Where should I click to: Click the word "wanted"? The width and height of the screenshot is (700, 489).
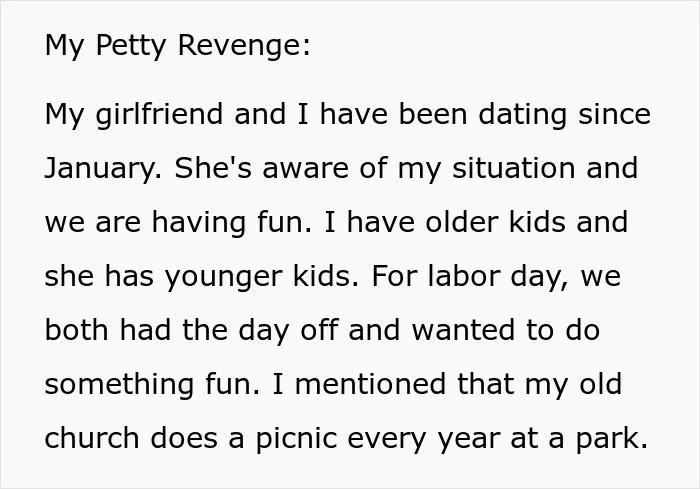click(x=463, y=330)
